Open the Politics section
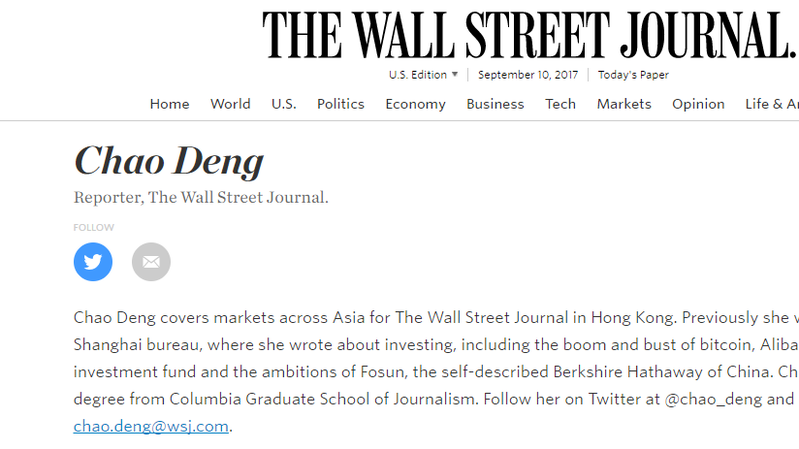The width and height of the screenshot is (799, 449). [340, 104]
